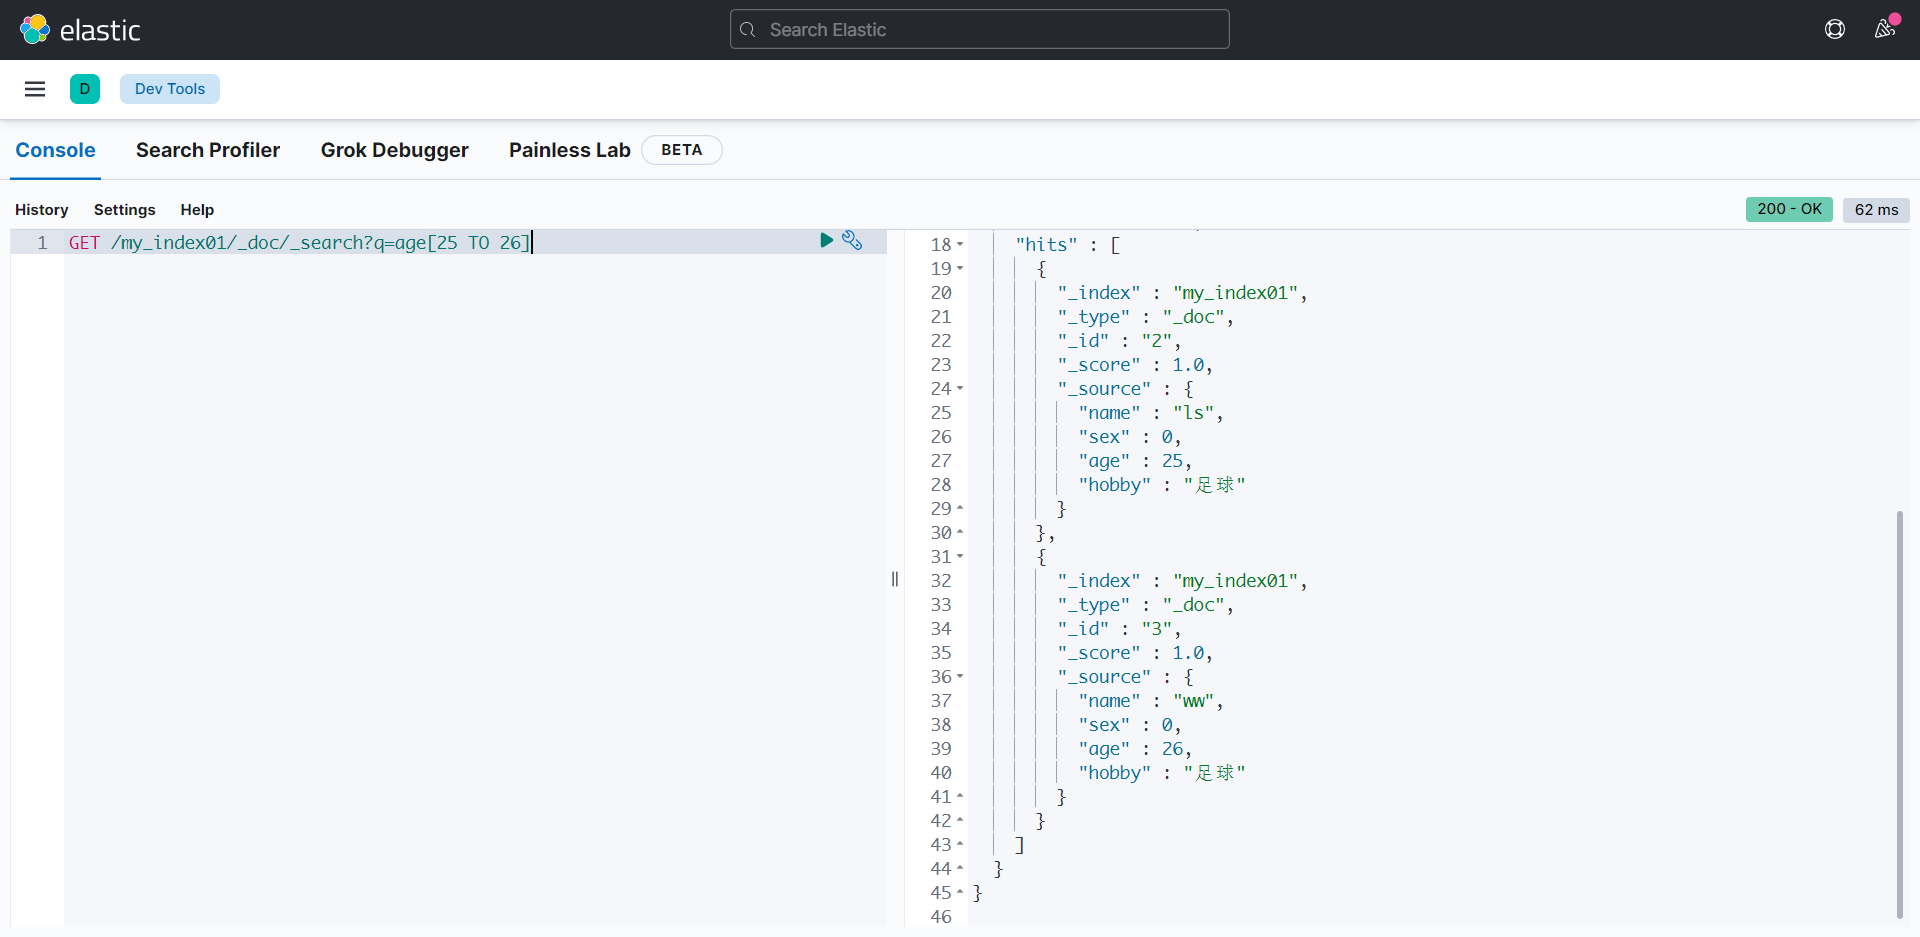Click the fold marker at line 45

click(960, 893)
